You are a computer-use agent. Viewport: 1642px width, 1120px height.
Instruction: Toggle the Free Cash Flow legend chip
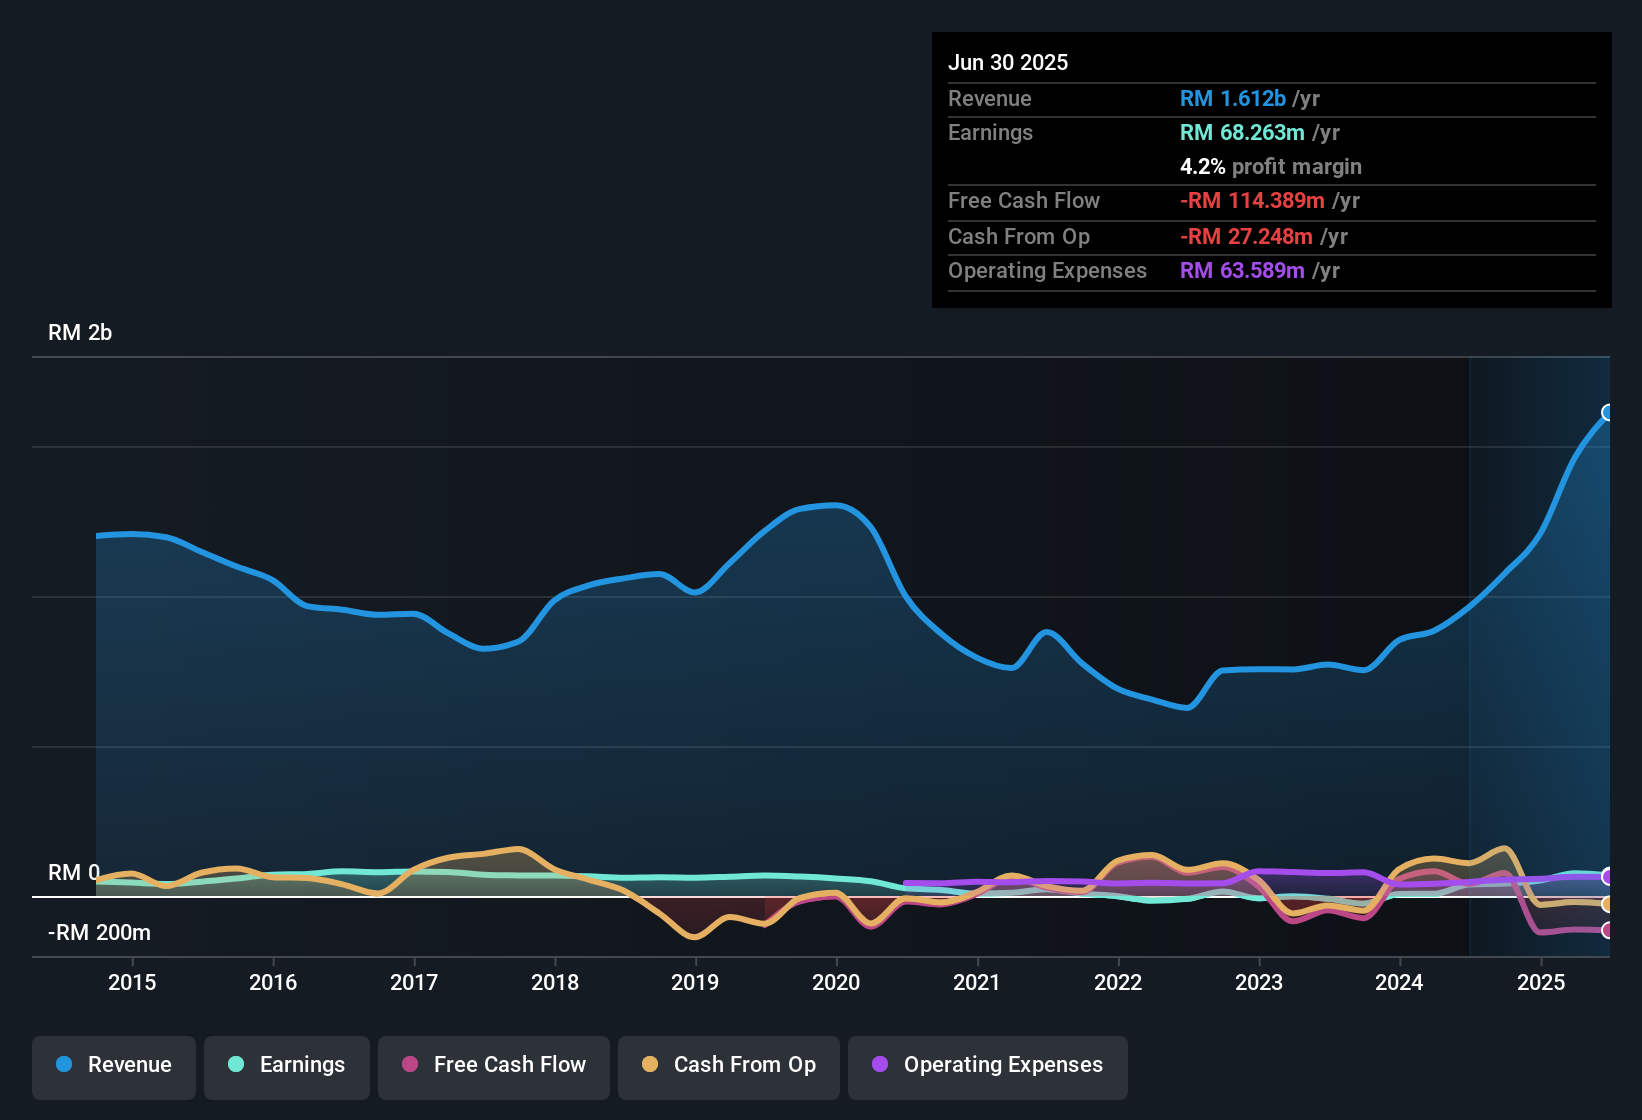(493, 1065)
